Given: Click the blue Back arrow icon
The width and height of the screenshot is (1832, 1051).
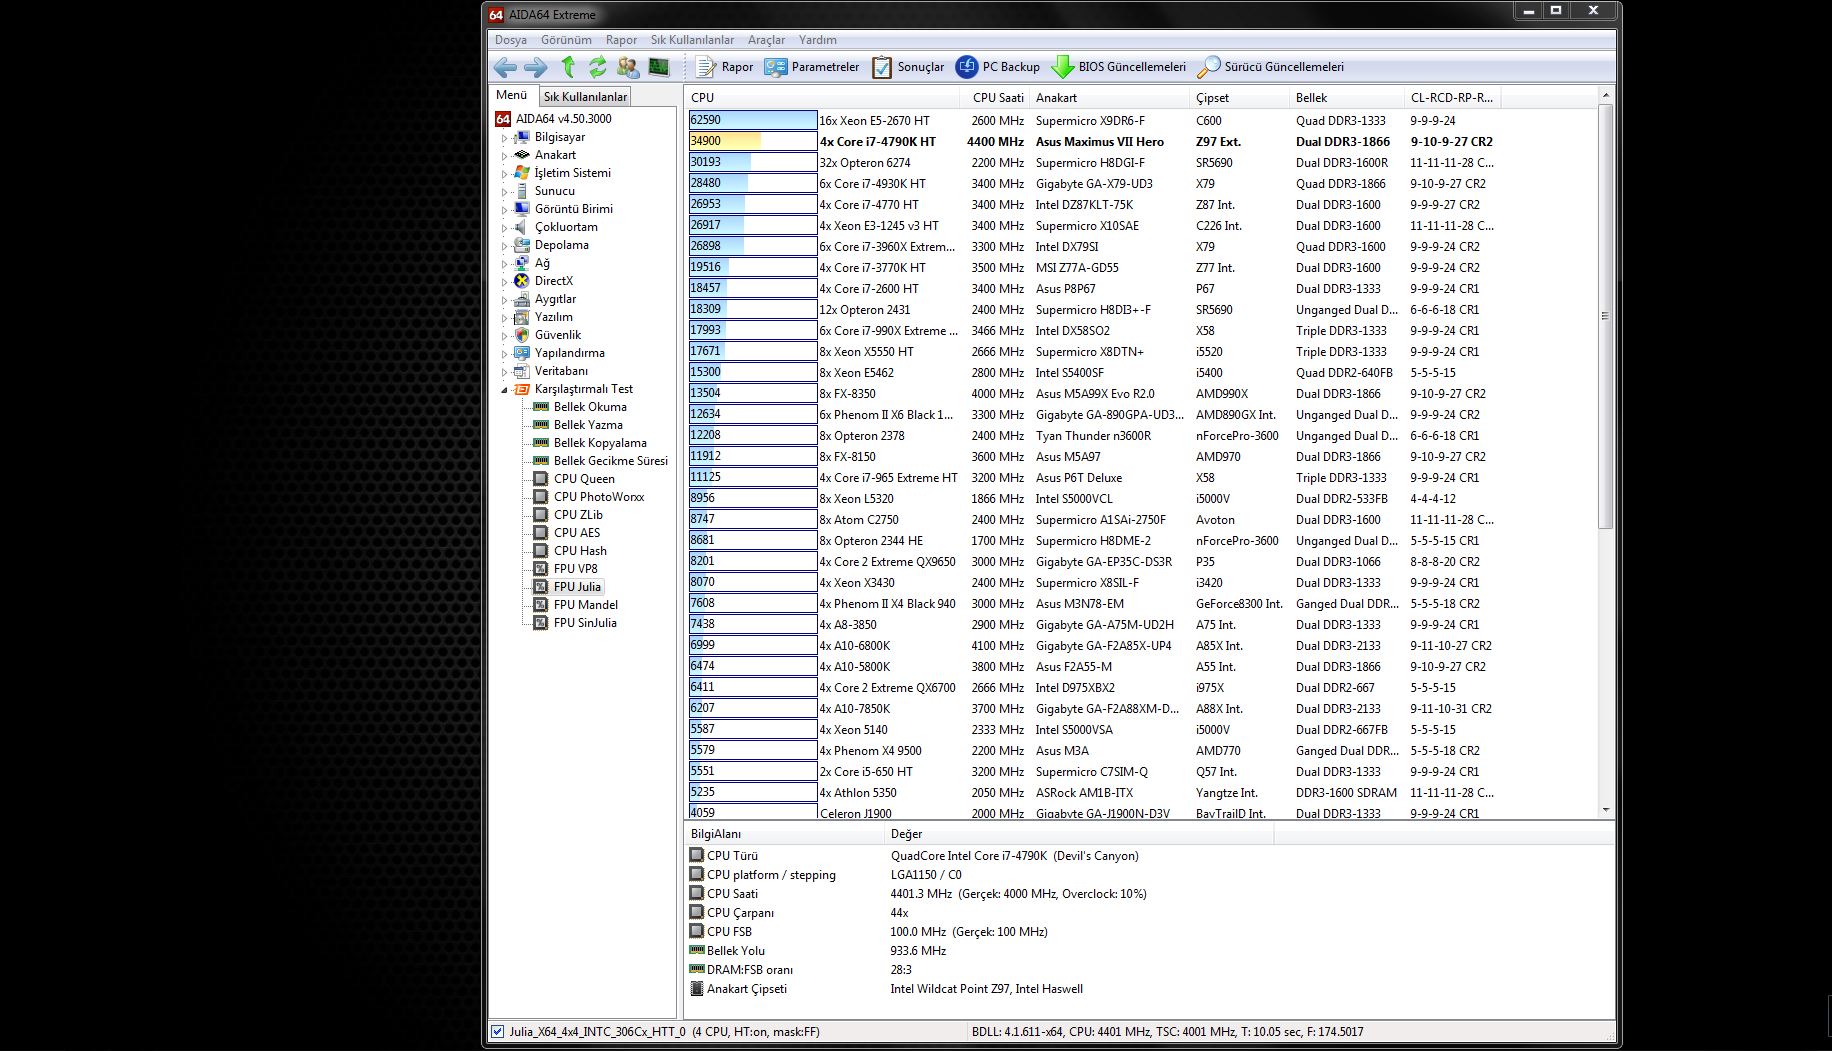Looking at the screenshot, I should coord(505,67).
